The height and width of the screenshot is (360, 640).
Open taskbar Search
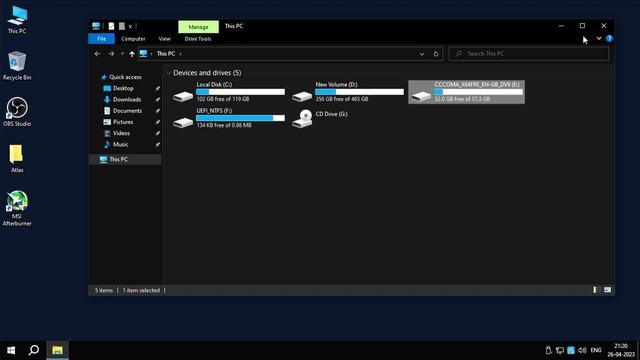[34, 350]
